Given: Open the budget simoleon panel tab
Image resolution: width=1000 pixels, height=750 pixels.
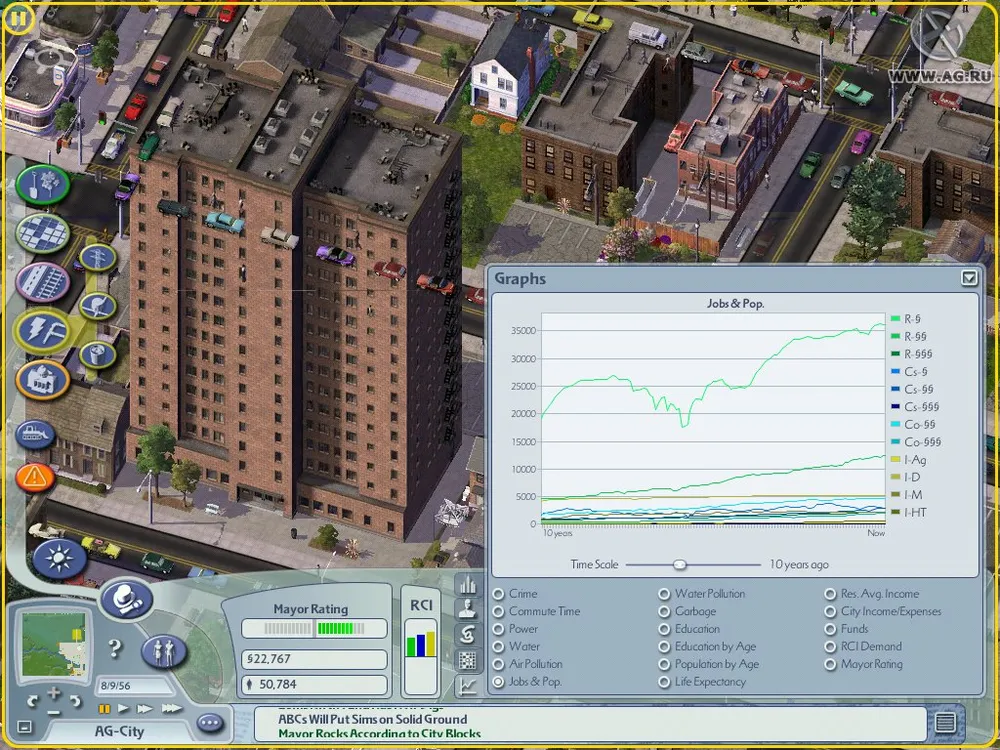Looking at the screenshot, I should point(467,634).
